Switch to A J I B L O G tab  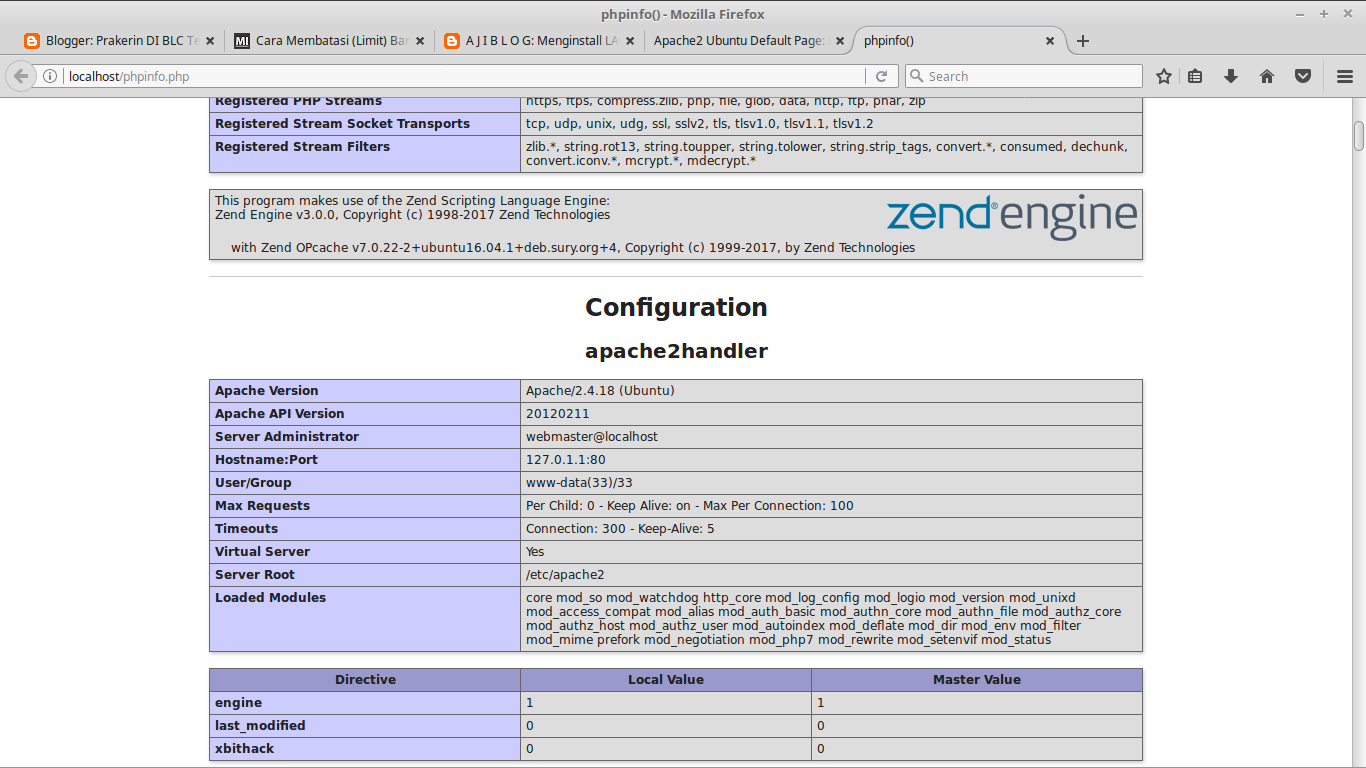[x=539, y=41]
